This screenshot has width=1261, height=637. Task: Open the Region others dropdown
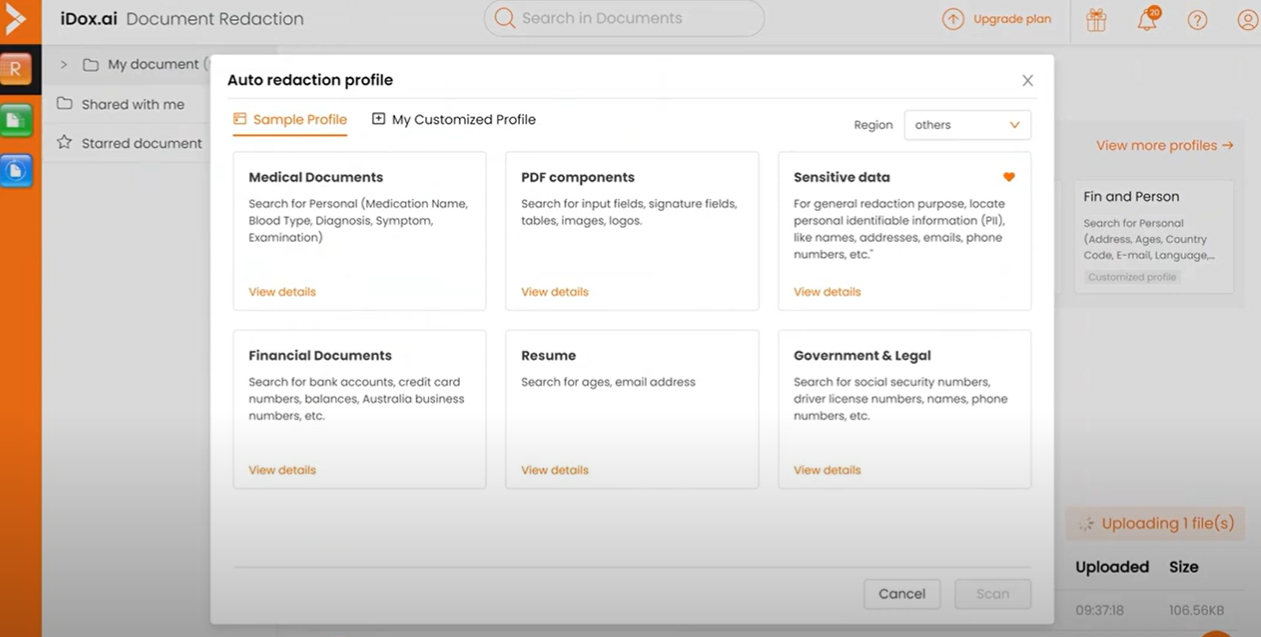tap(967, 125)
